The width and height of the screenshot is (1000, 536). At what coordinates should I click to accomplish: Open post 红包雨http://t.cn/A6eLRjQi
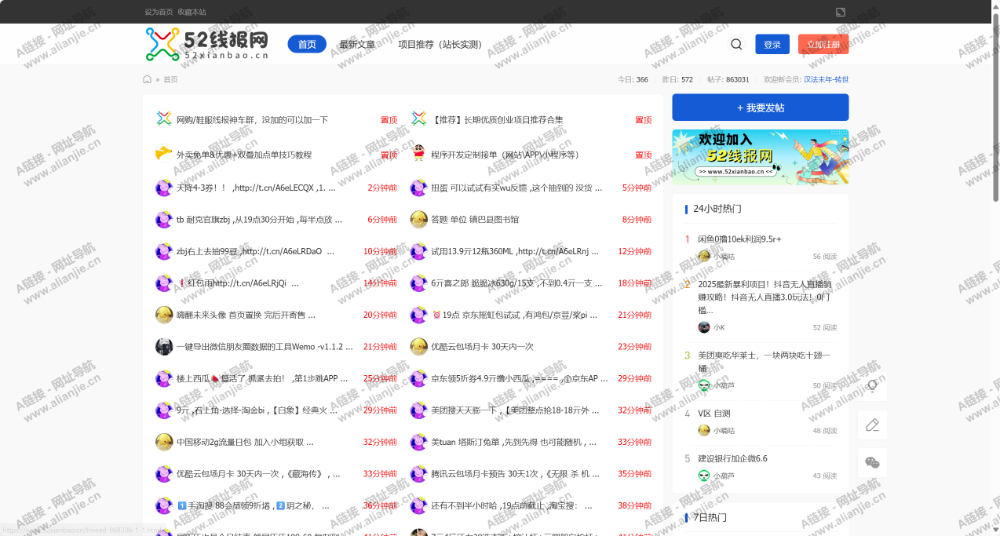point(237,283)
